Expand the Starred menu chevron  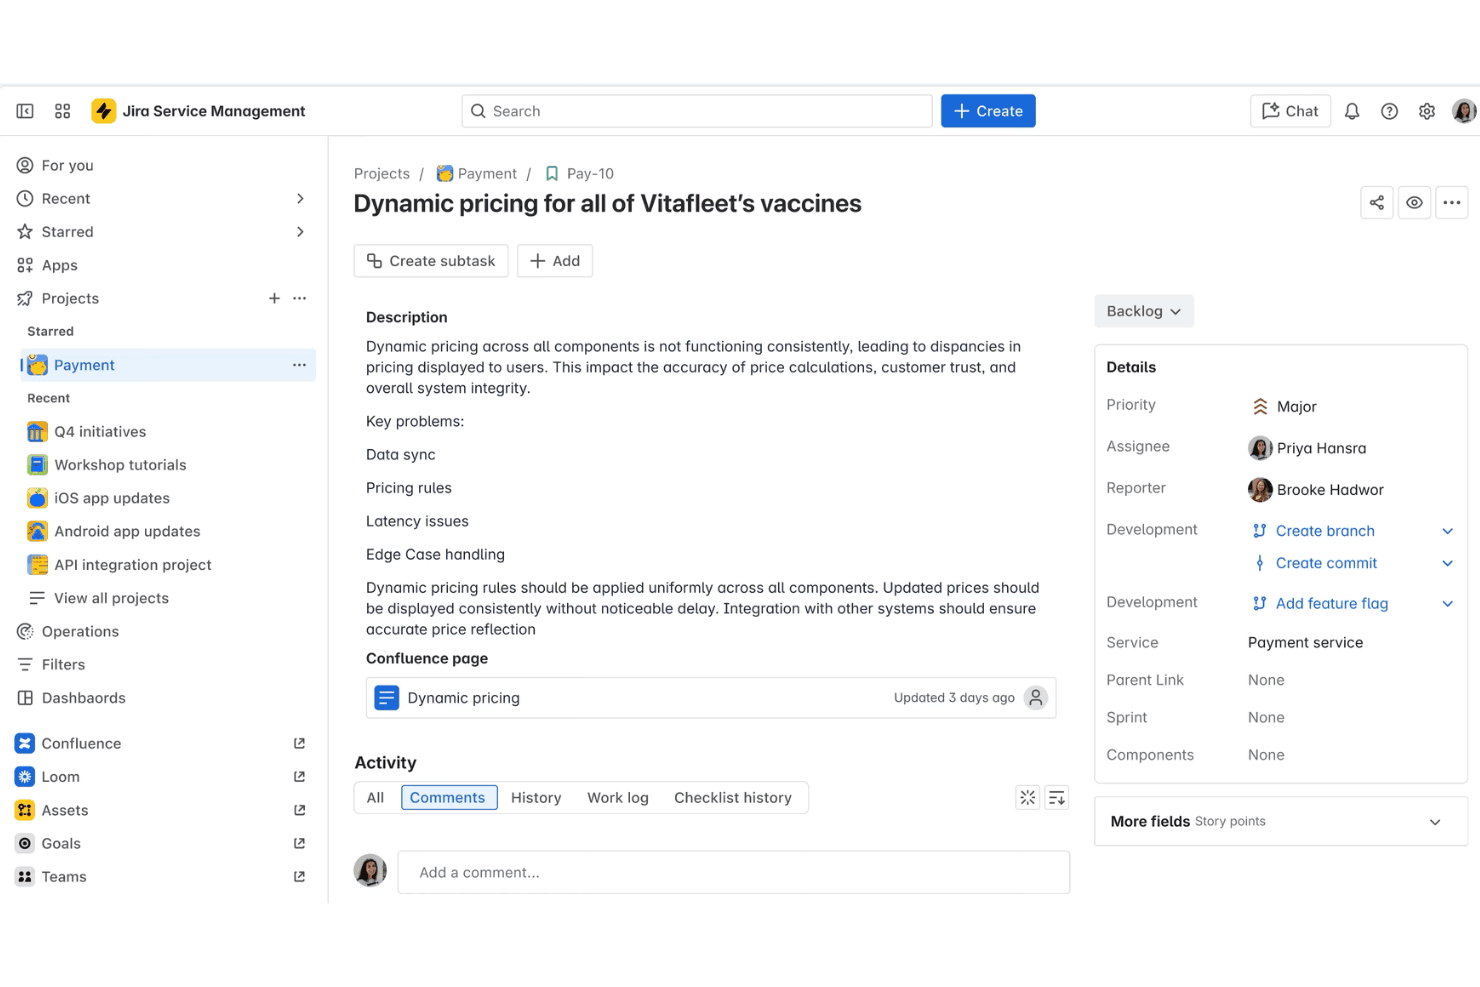300,232
